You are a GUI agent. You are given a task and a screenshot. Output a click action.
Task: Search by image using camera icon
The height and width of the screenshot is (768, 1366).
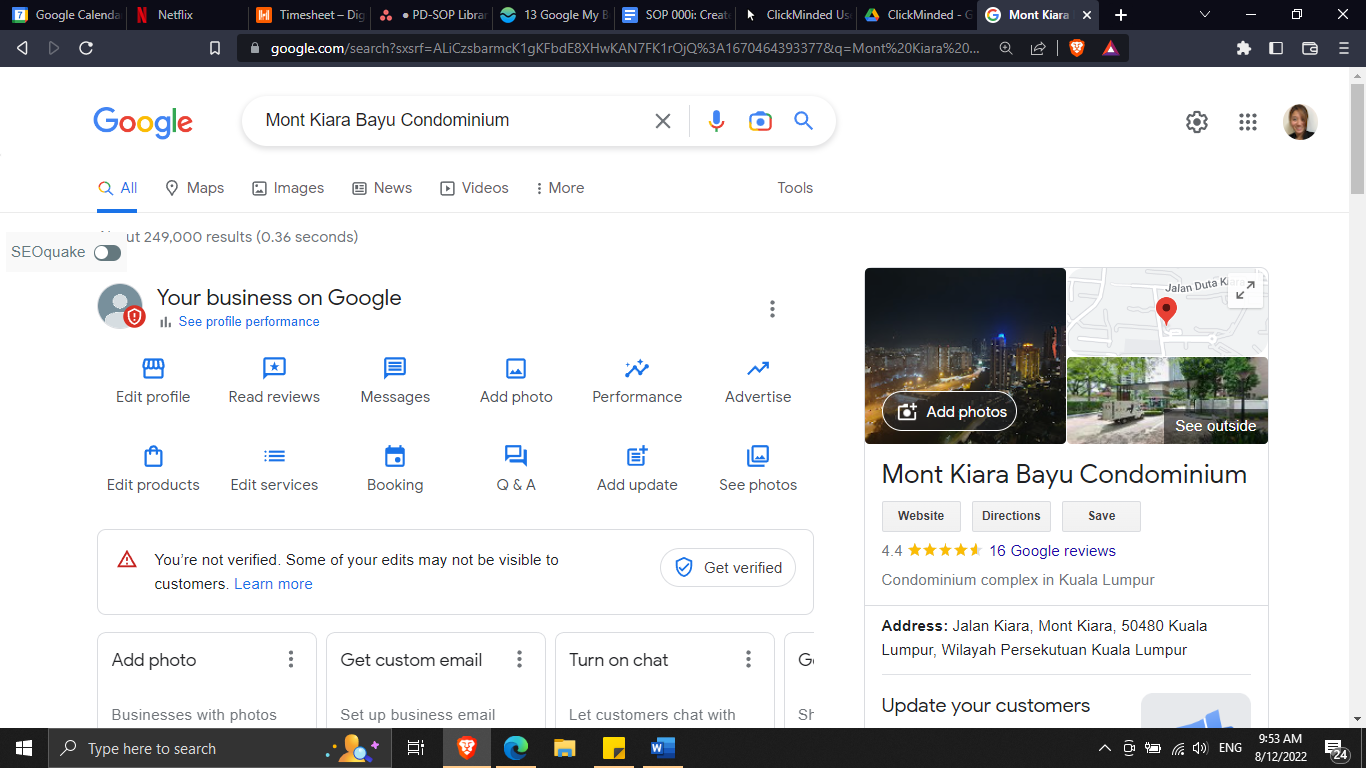point(760,121)
